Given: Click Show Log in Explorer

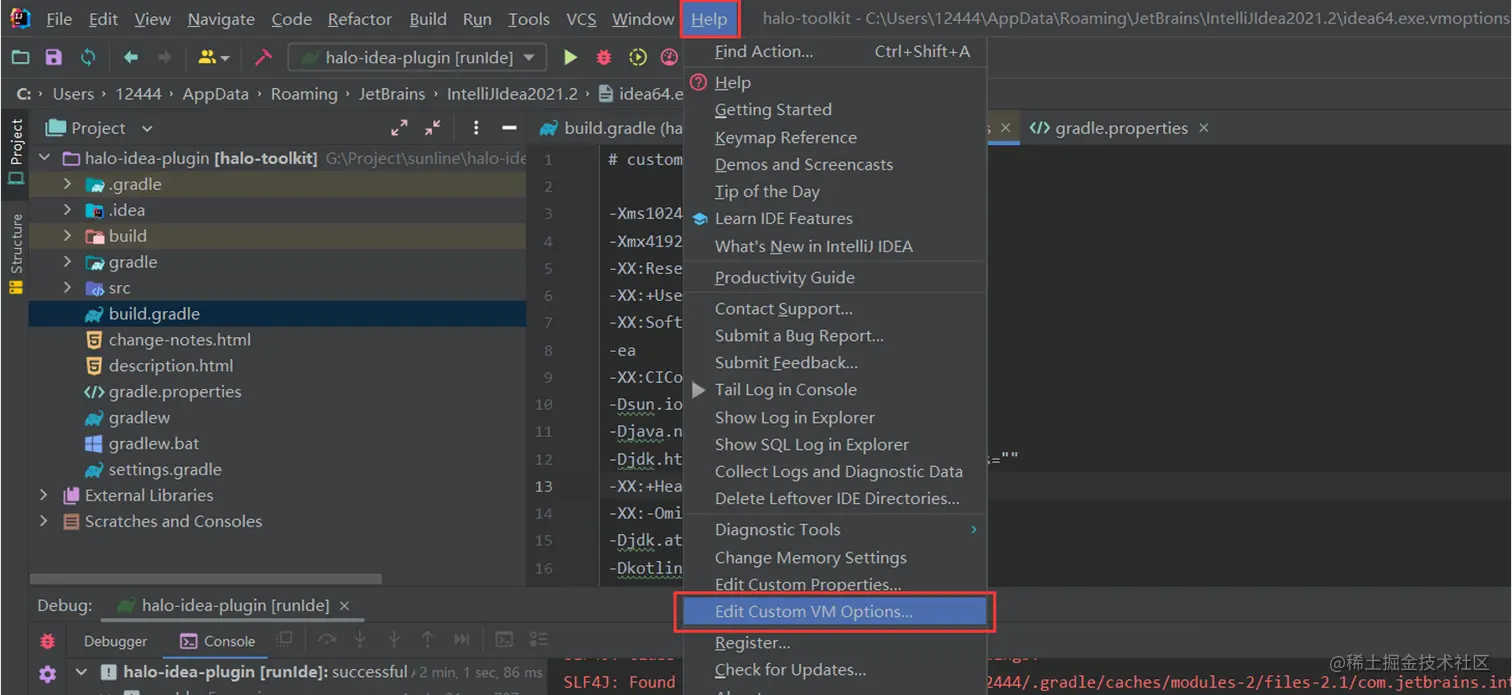Looking at the screenshot, I should pos(835,417).
